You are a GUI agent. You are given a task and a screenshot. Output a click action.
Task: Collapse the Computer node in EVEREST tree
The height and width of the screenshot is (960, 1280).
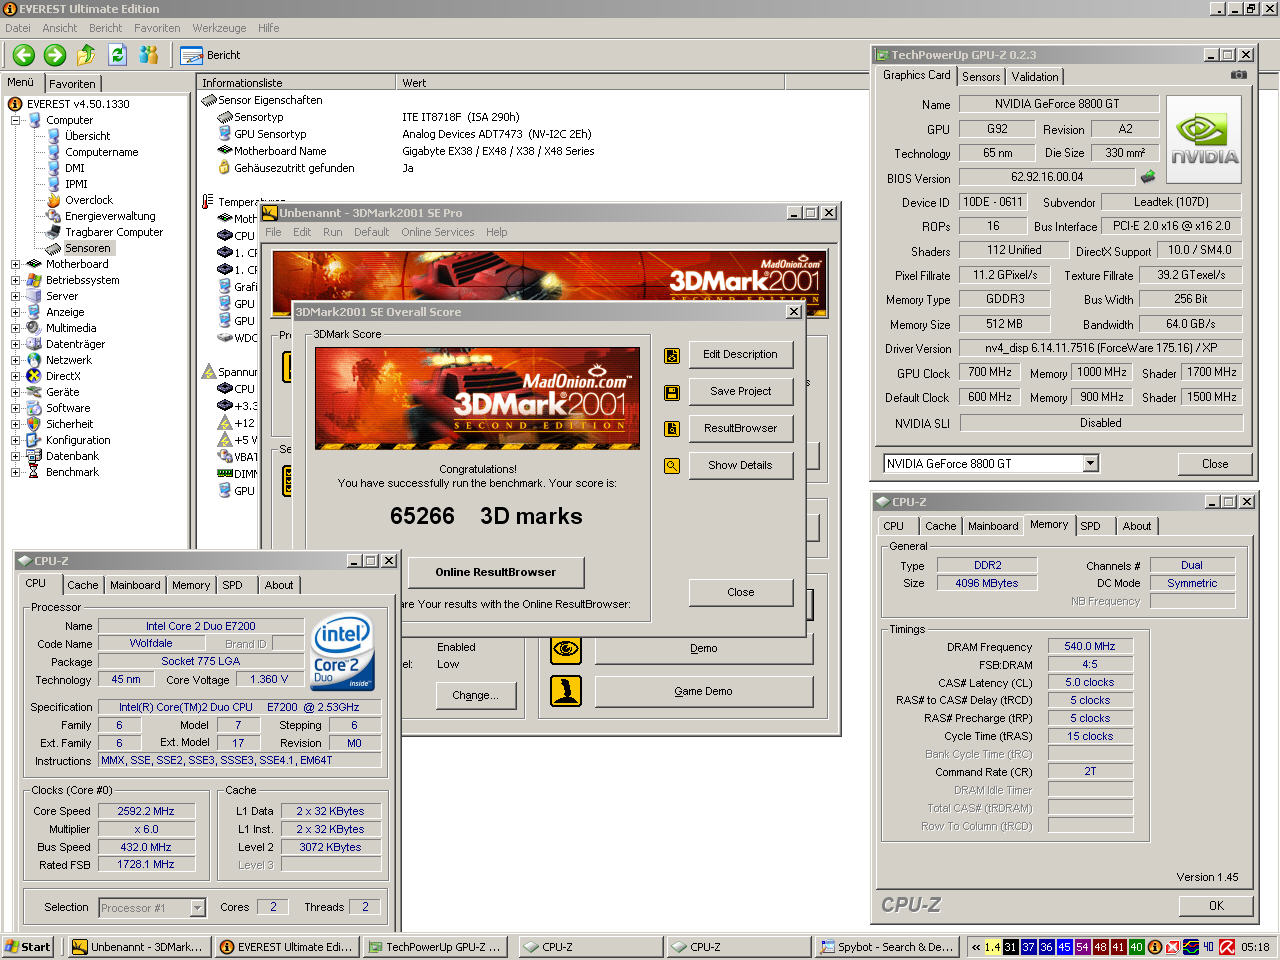click(16, 120)
